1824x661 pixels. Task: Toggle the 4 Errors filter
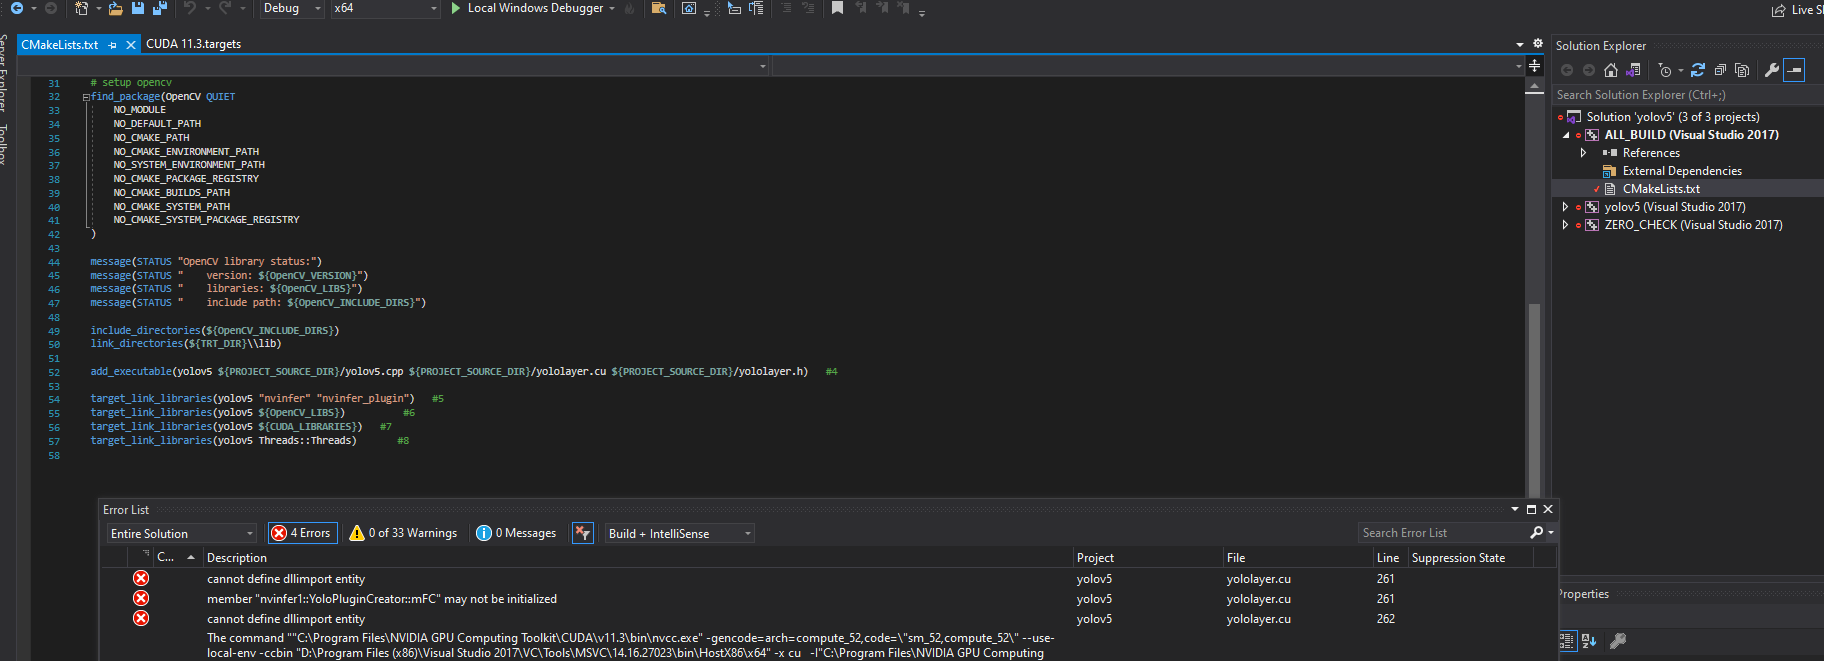301,533
